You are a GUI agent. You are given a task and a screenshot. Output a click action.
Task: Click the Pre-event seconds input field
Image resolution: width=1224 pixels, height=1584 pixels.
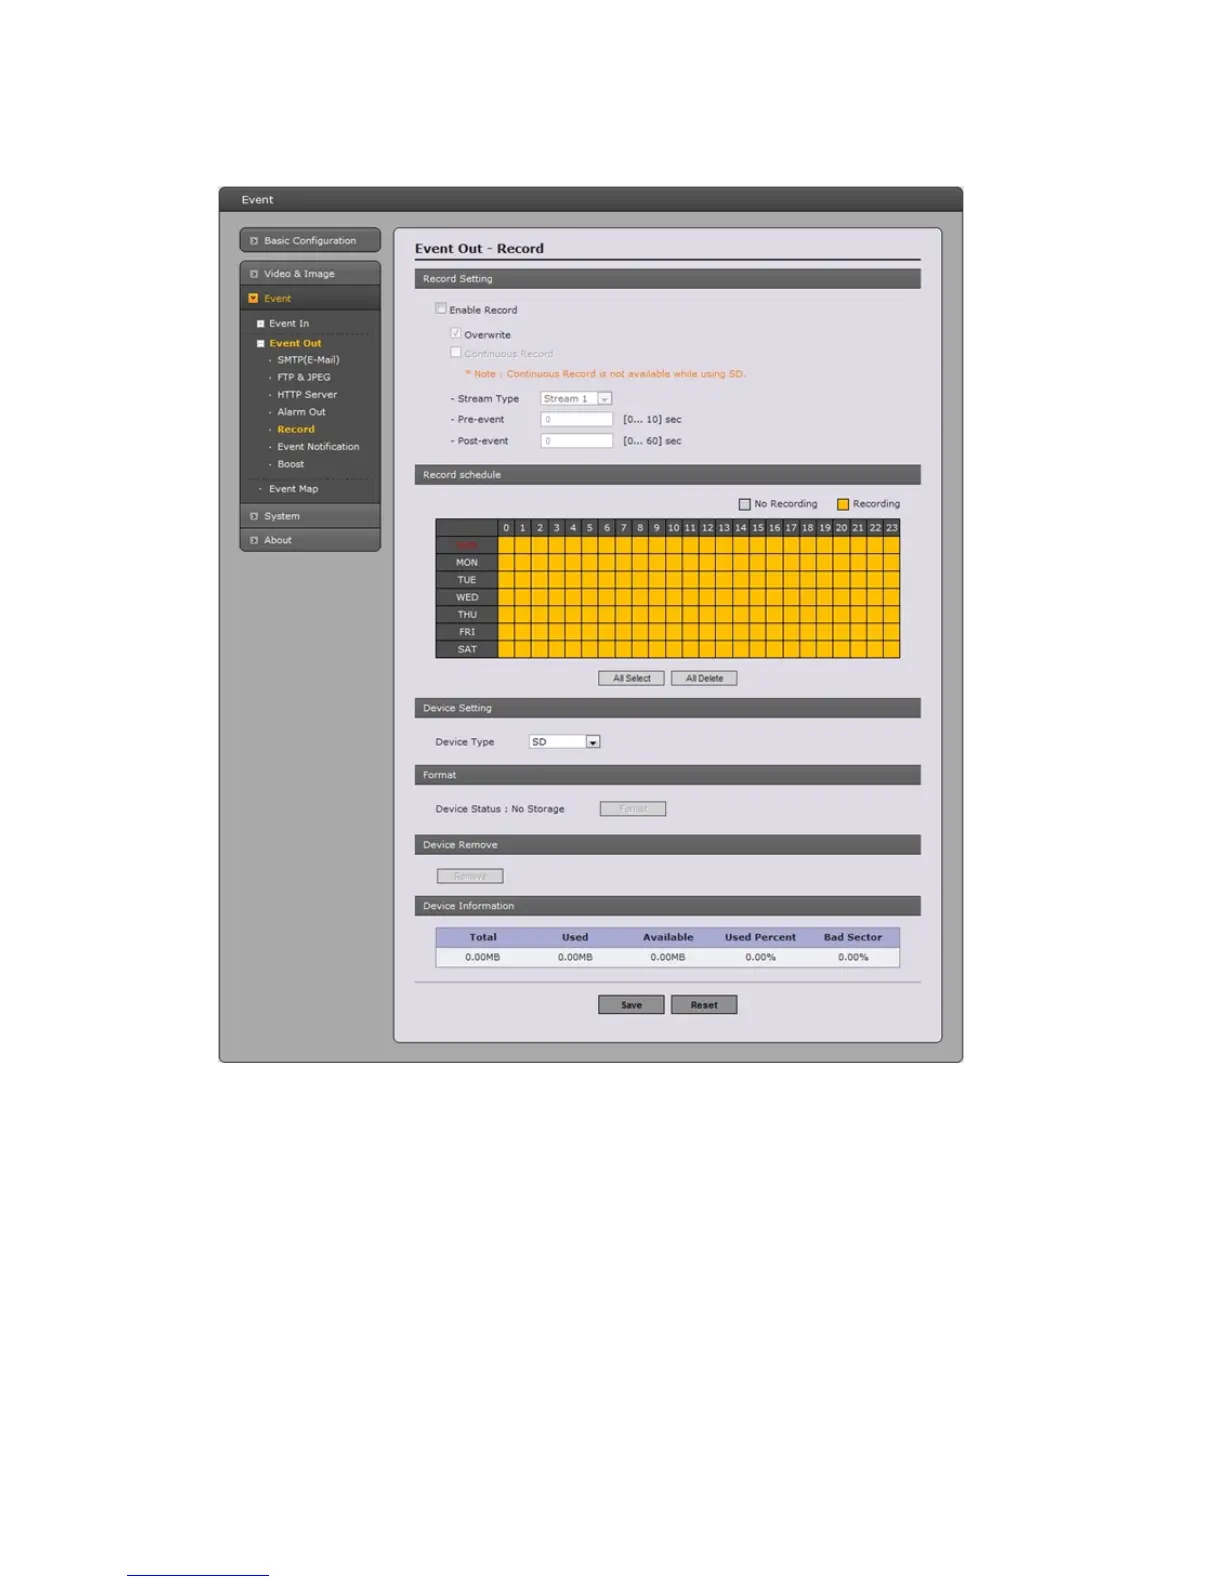pos(576,419)
